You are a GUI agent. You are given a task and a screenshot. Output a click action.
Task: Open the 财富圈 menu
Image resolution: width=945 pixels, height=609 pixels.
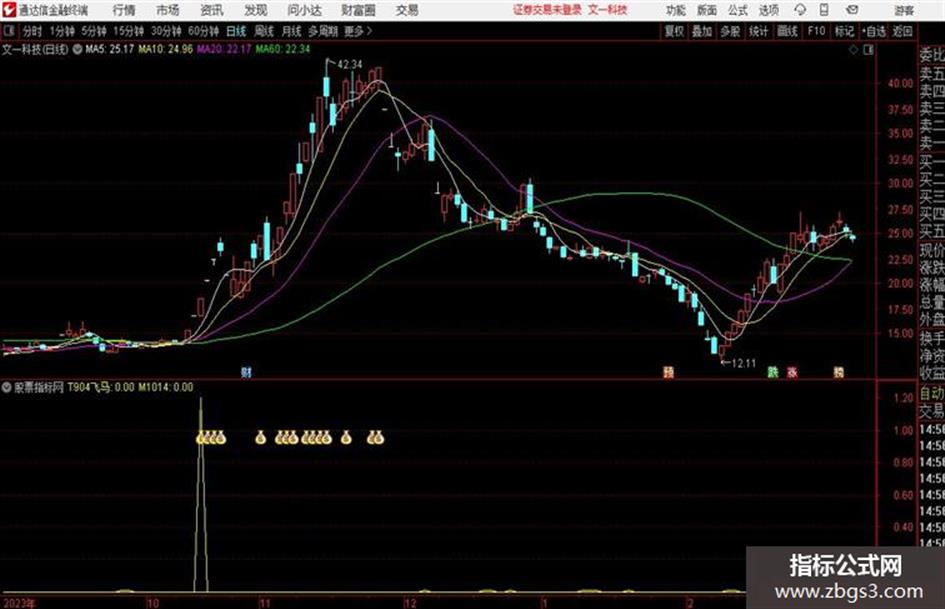coord(358,10)
